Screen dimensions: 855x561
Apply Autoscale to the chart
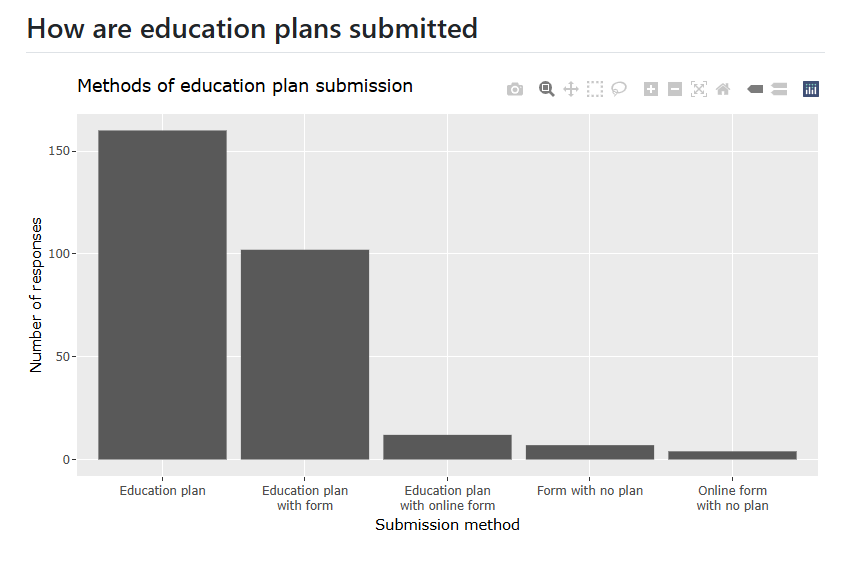point(699,89)
